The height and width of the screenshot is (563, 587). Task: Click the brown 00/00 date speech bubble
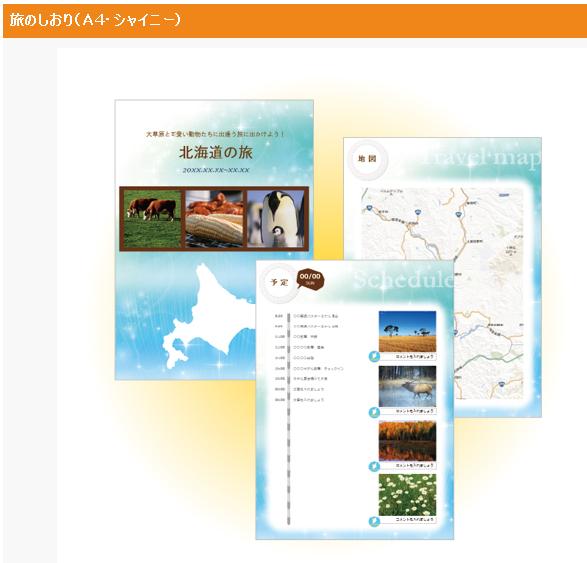pos(310,279)
